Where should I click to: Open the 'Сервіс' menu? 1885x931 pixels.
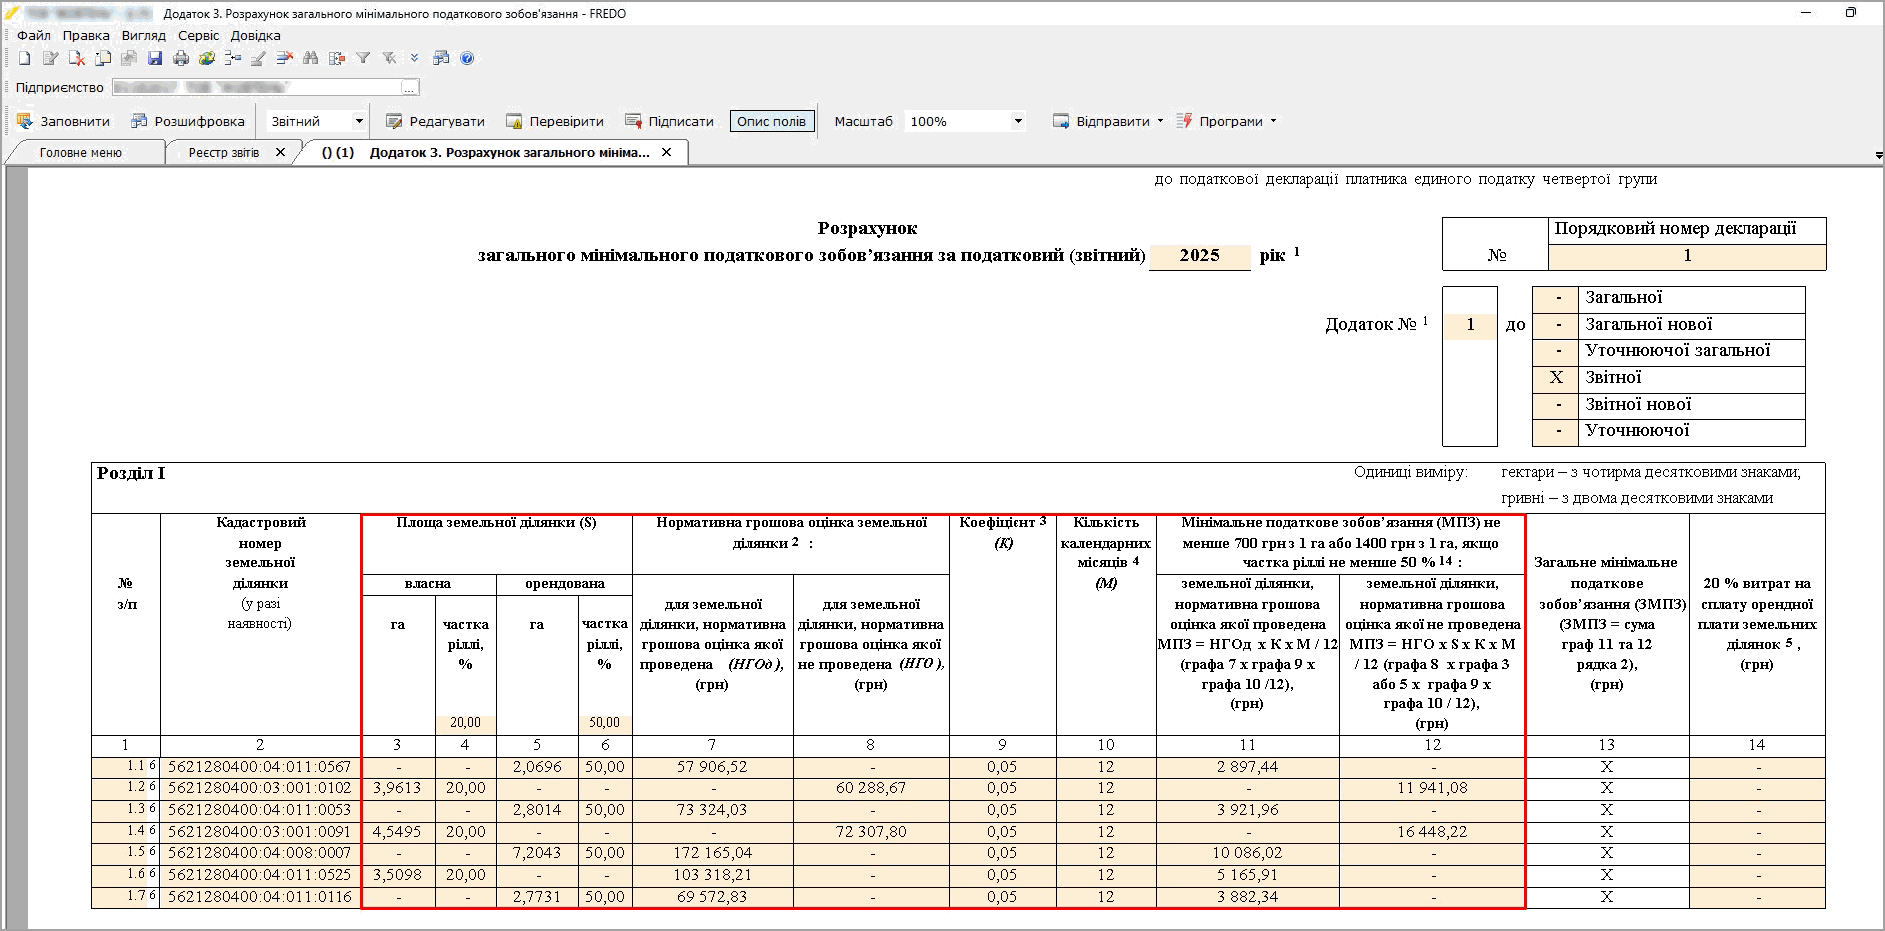[x=198, y=35]
